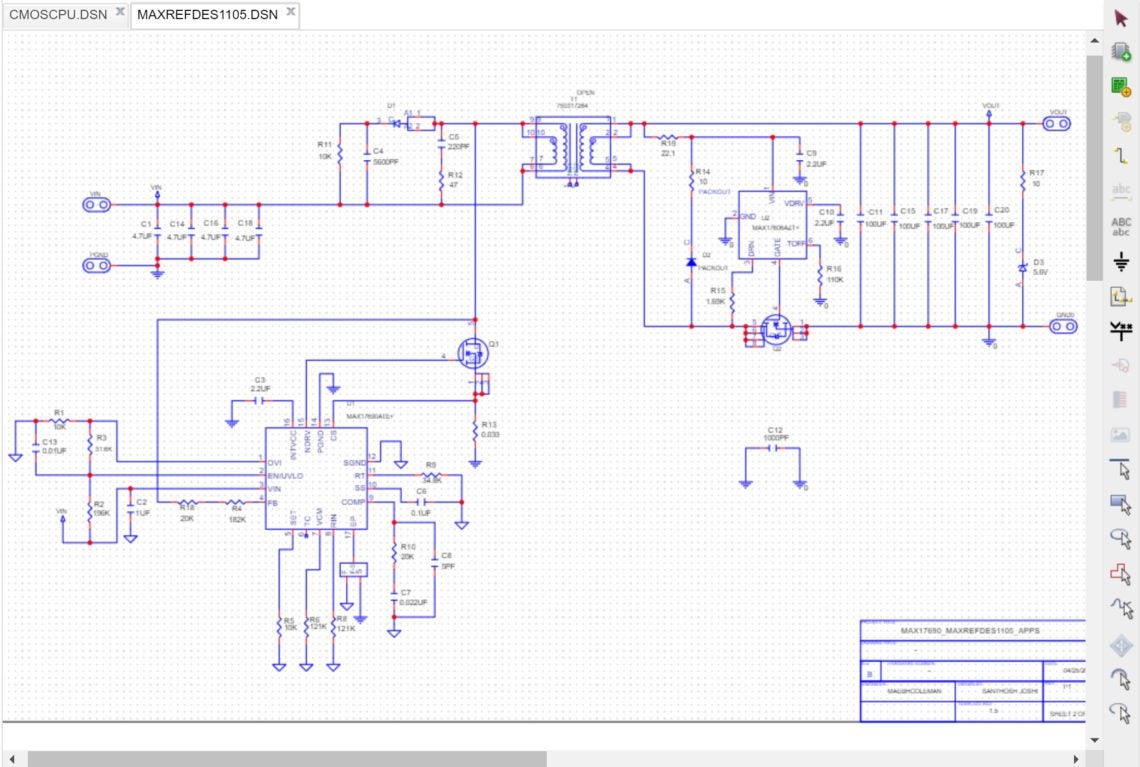Click the greyed blue diamond icon
1140x767 pixels.
coord(1120,644)
